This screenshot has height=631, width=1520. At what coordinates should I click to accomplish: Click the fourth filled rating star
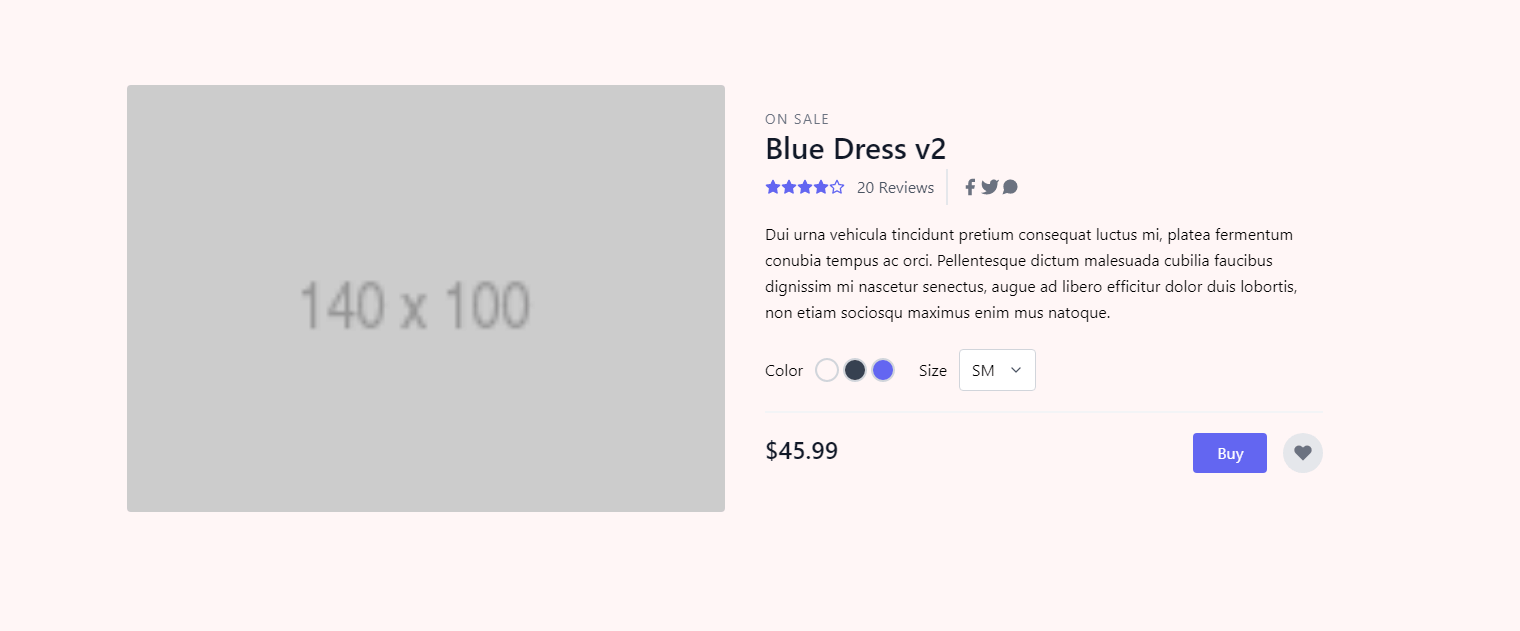tap(821, 187)
